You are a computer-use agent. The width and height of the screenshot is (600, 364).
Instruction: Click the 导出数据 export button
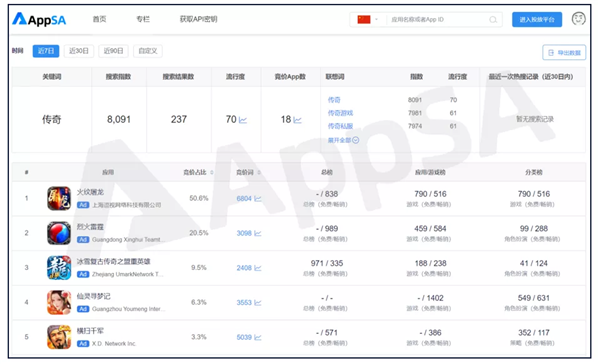[x=564, y=52]
